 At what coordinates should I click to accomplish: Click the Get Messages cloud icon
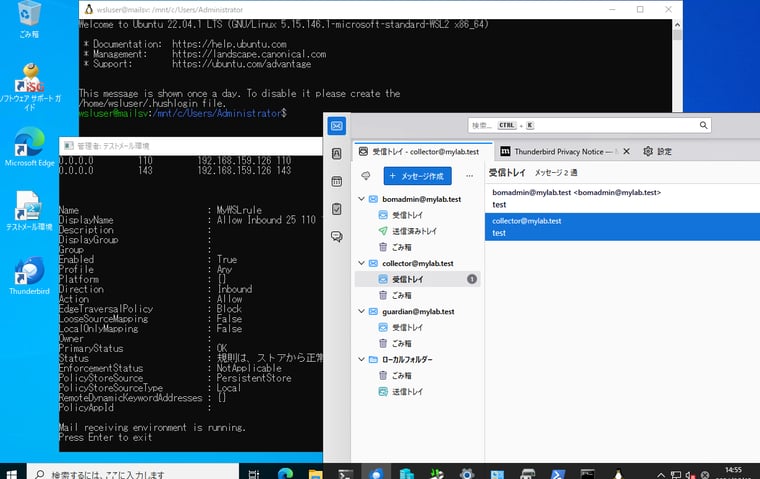[x=366, y=176]
